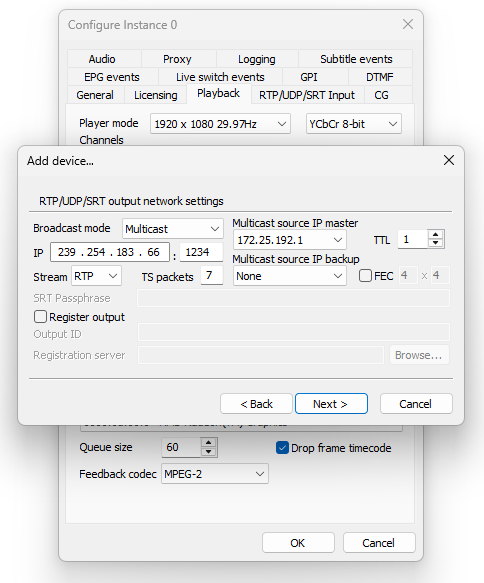Screen dimensions: 484x583
Task: Open the Feedback codec dropdown
Action: (215, 474)
